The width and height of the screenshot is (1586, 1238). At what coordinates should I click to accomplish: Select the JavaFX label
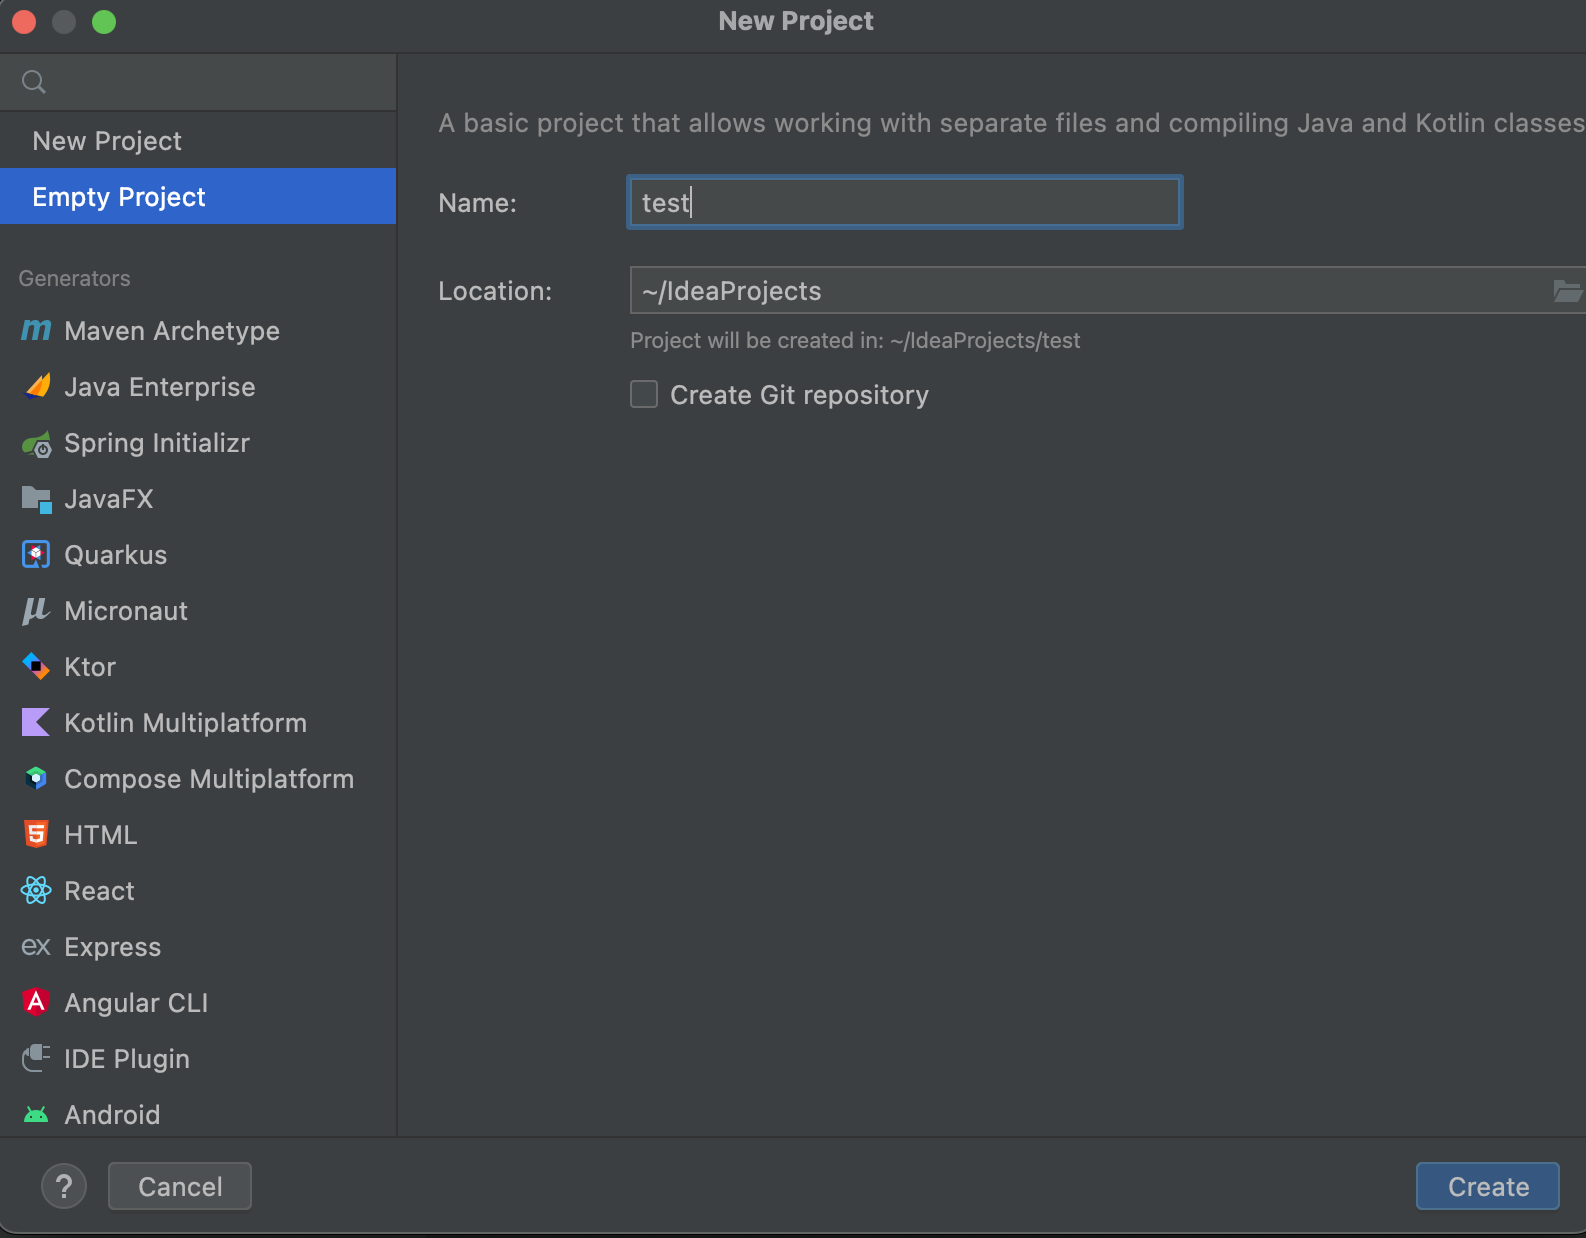109,499
